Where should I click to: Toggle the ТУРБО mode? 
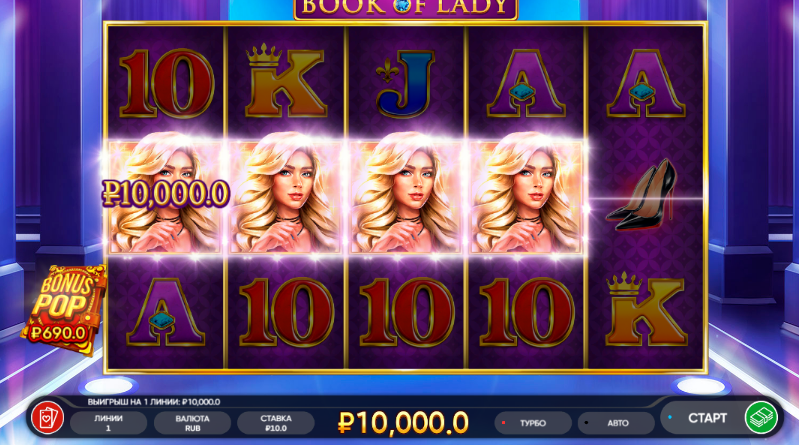click(532, 423)
